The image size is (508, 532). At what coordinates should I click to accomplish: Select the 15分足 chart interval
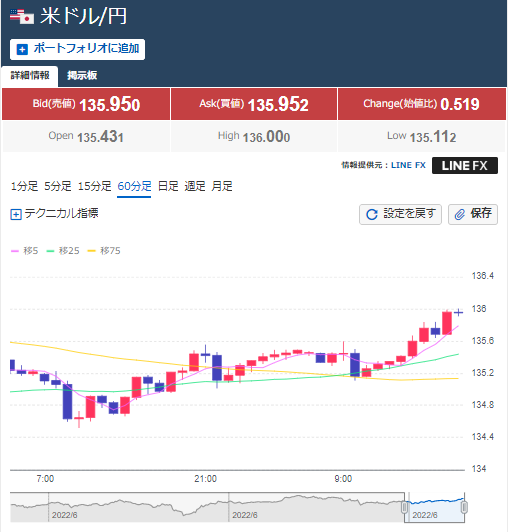pos(94,186)
